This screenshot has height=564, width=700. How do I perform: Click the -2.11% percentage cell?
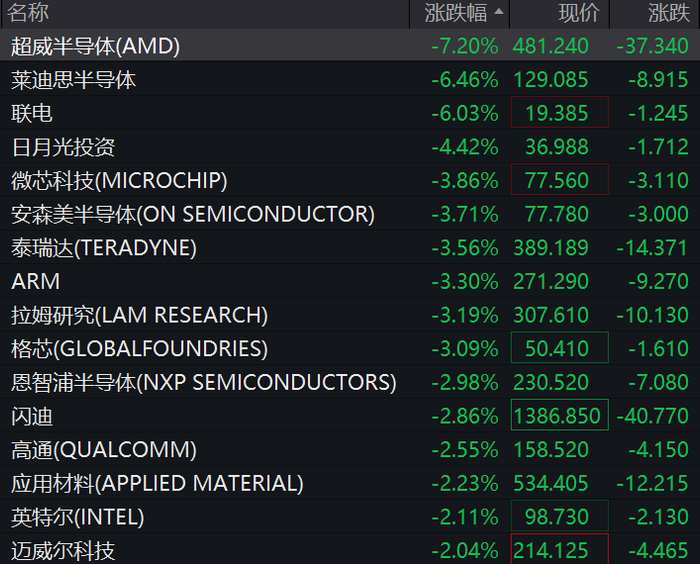pyautogui.click(x=465, y=517)
